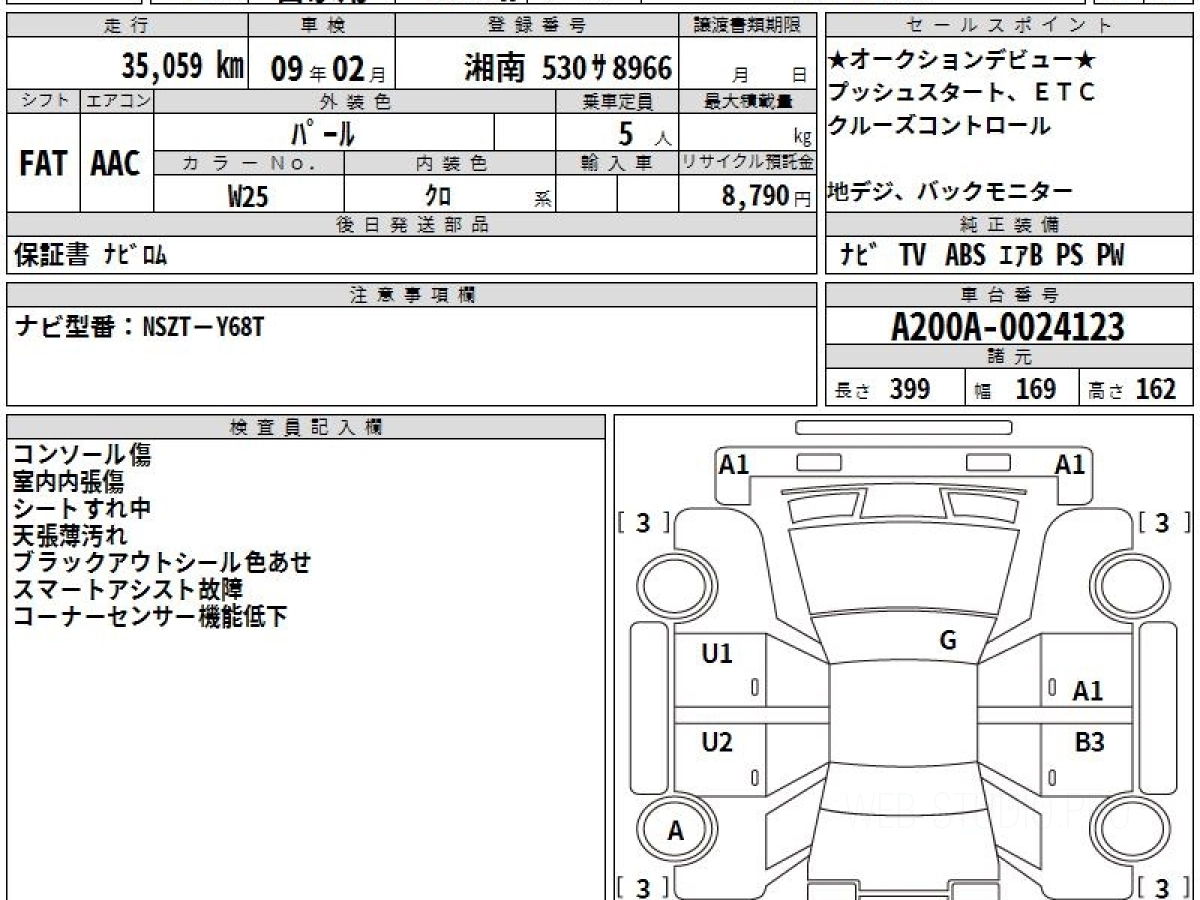Click the 室内内張傷 inspector note
1200x900 pixels.
coord(68,482)
